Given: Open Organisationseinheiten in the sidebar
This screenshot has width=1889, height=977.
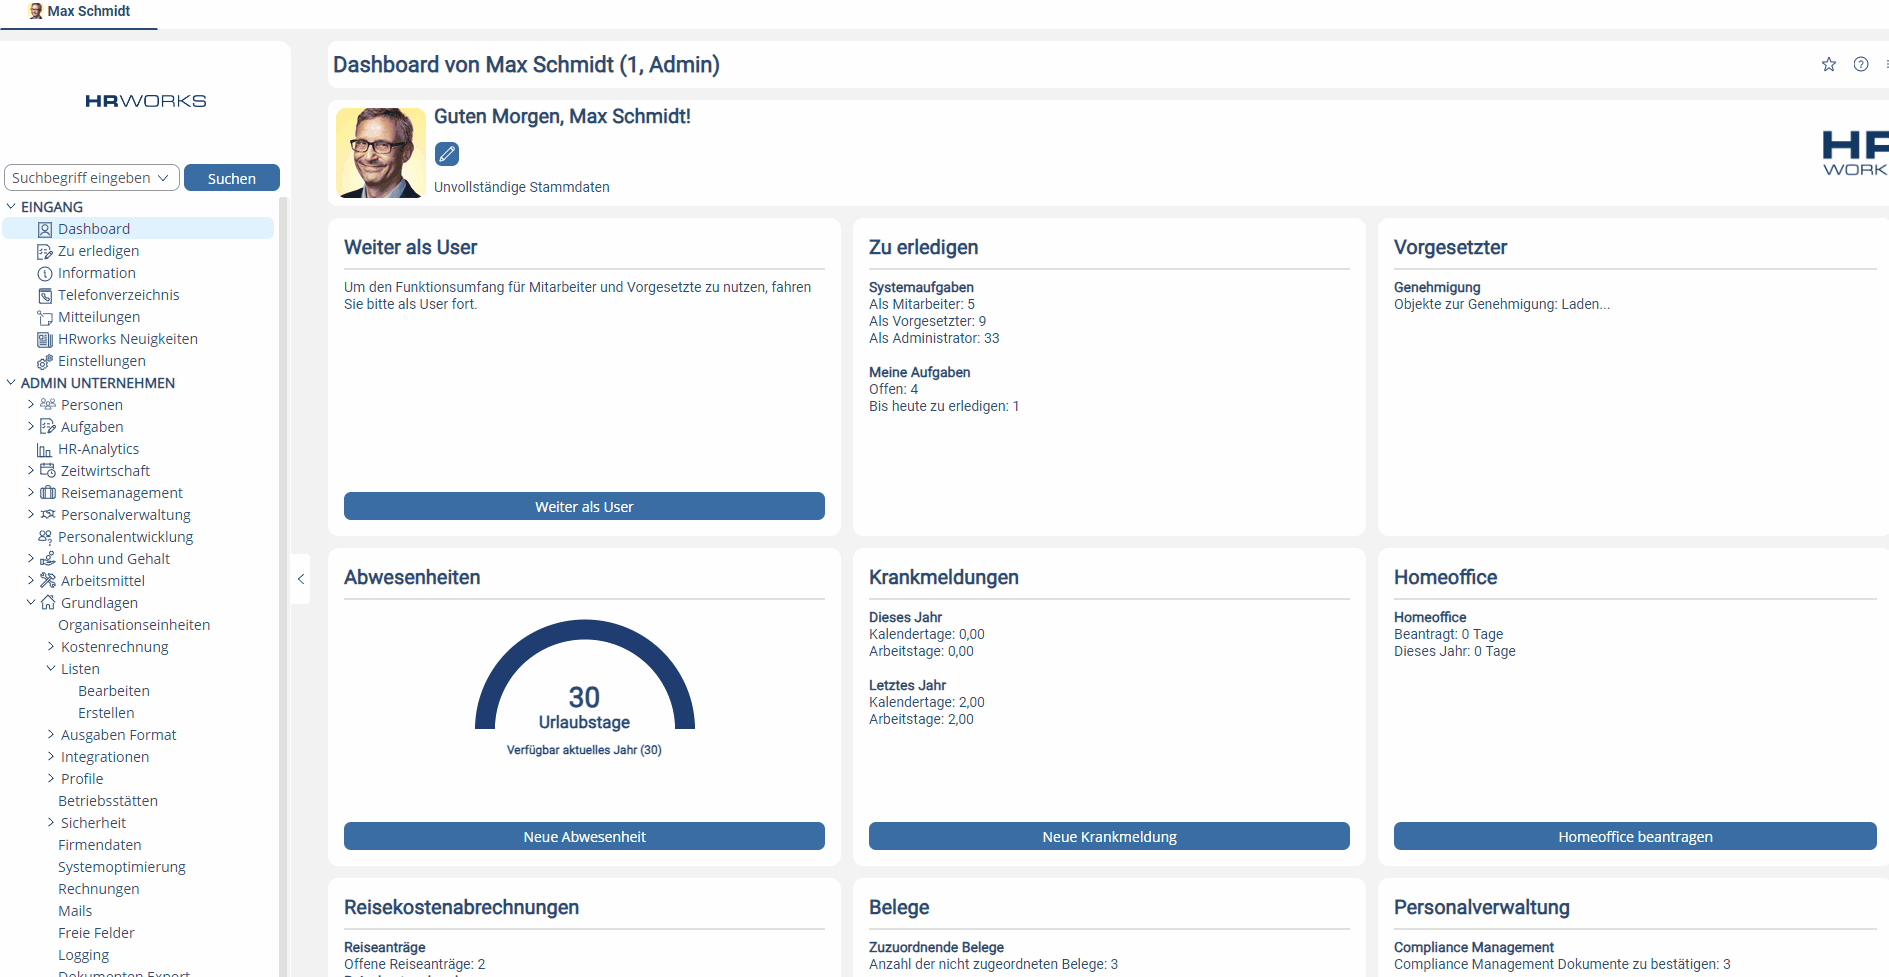Looking at the screenshot, I should tap(134, 625).
